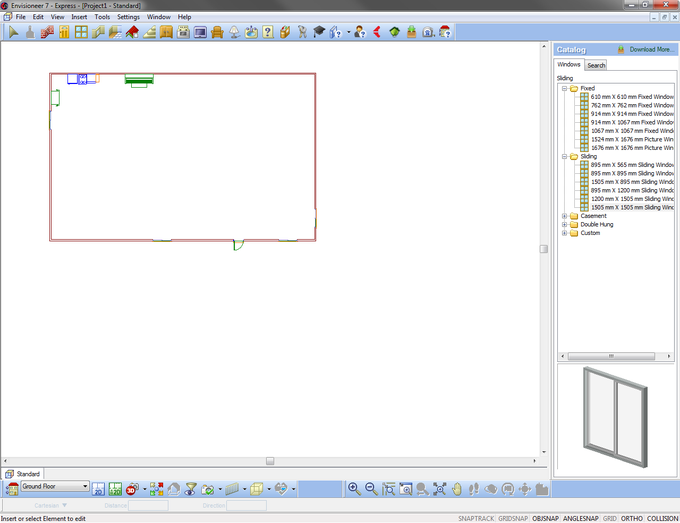Image resolution: width=680 pixels, height=523 pixels.
Task: Open the File menu
Action: tap(20, 17)
